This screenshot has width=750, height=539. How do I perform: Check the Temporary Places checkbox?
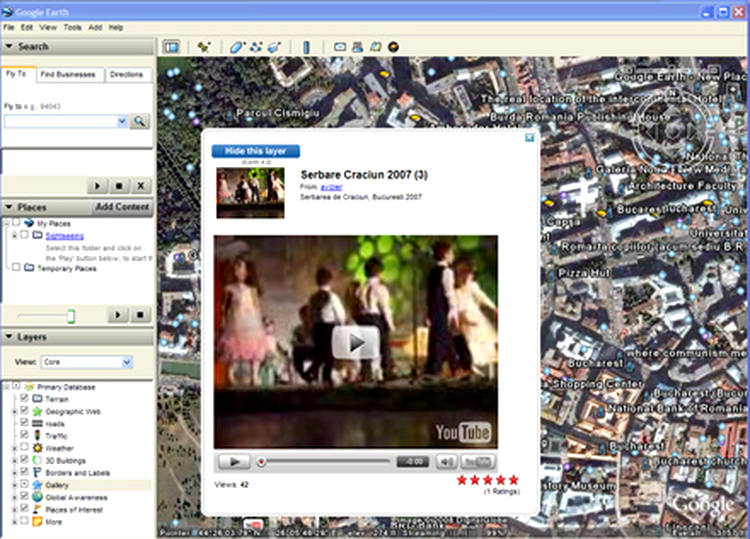pyautogui.click(x=16, y=267)
